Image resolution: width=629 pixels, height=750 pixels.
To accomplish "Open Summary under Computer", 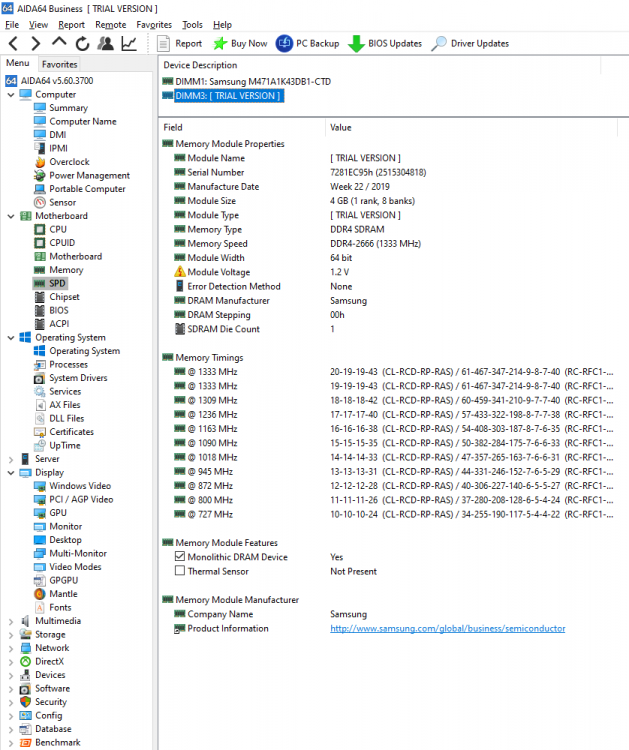I will click(x=61, y=108).
